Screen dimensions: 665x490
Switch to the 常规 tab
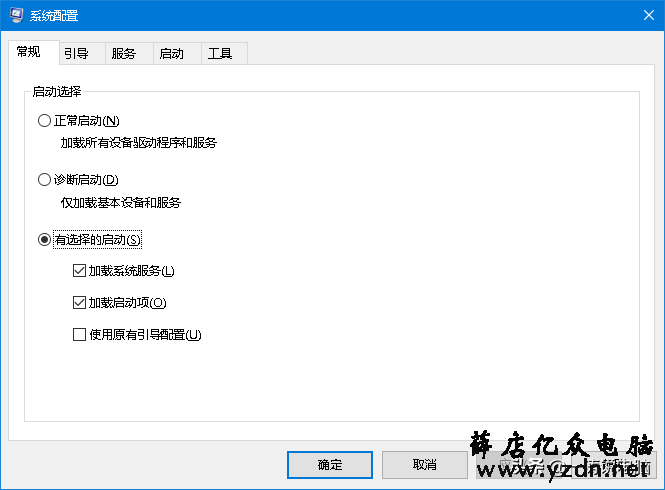tap(34, 53)
